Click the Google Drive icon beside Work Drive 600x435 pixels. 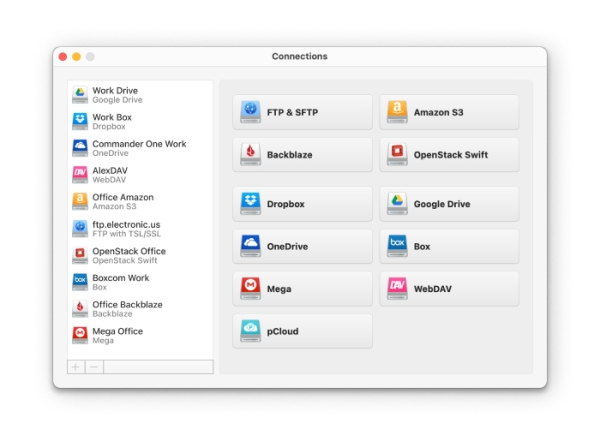point(80,94)
